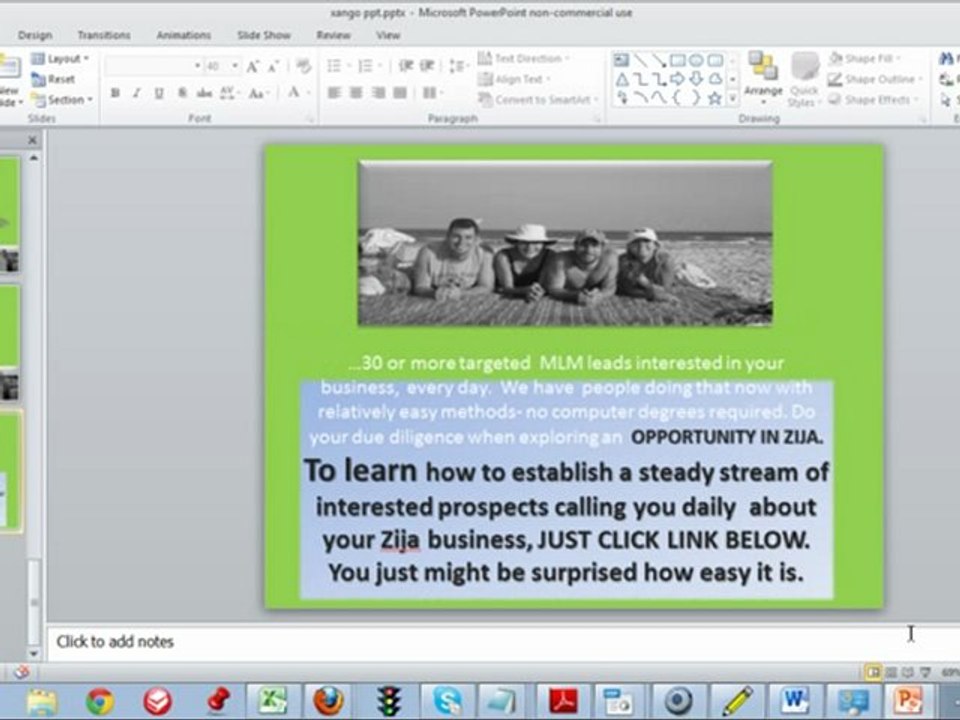This screenshot has width=960, height=720.
Task: Open the Transitions ribbon tab
Action: [x=103, y=36]
